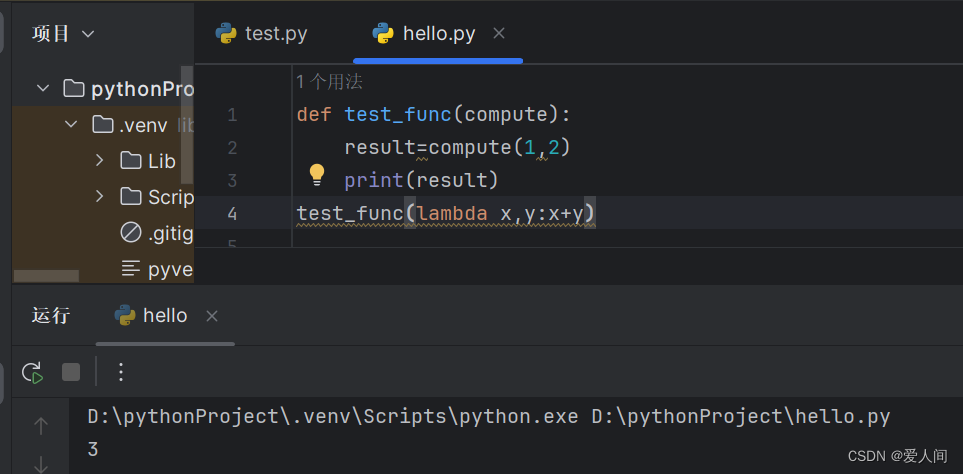This screenshot has height=474, width=963.
Task: Click the Python icon on test.py tab
Action: [x=226, y=33]
